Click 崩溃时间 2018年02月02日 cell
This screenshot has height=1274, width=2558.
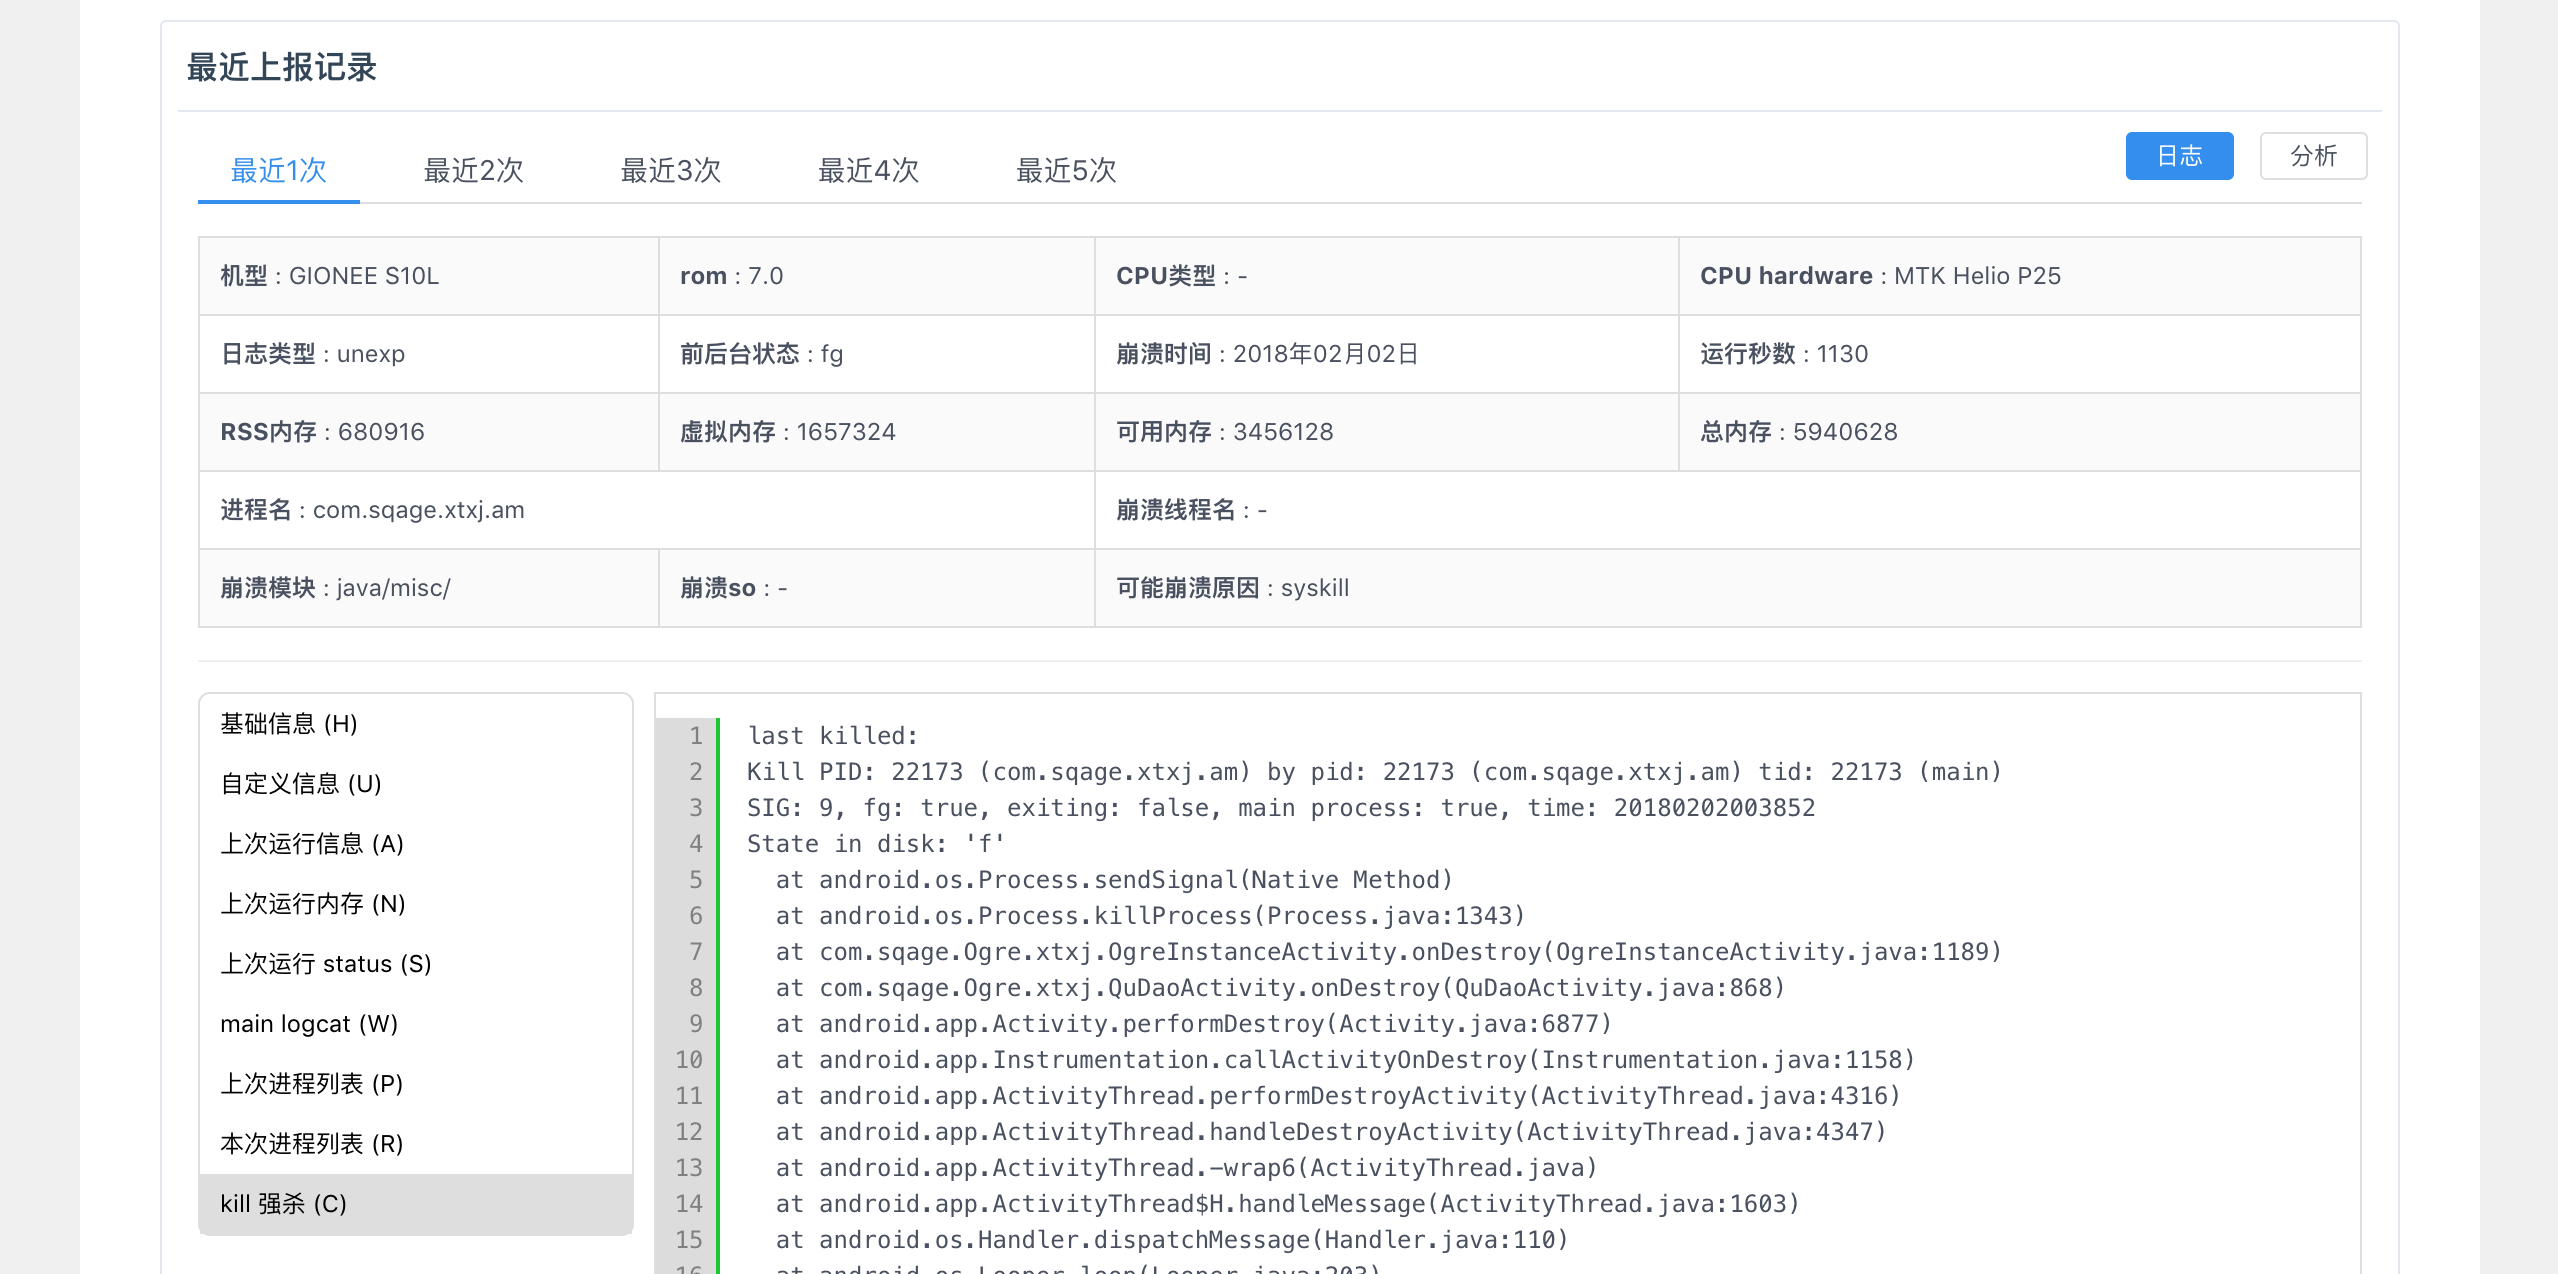click(x=1387, y=354)
